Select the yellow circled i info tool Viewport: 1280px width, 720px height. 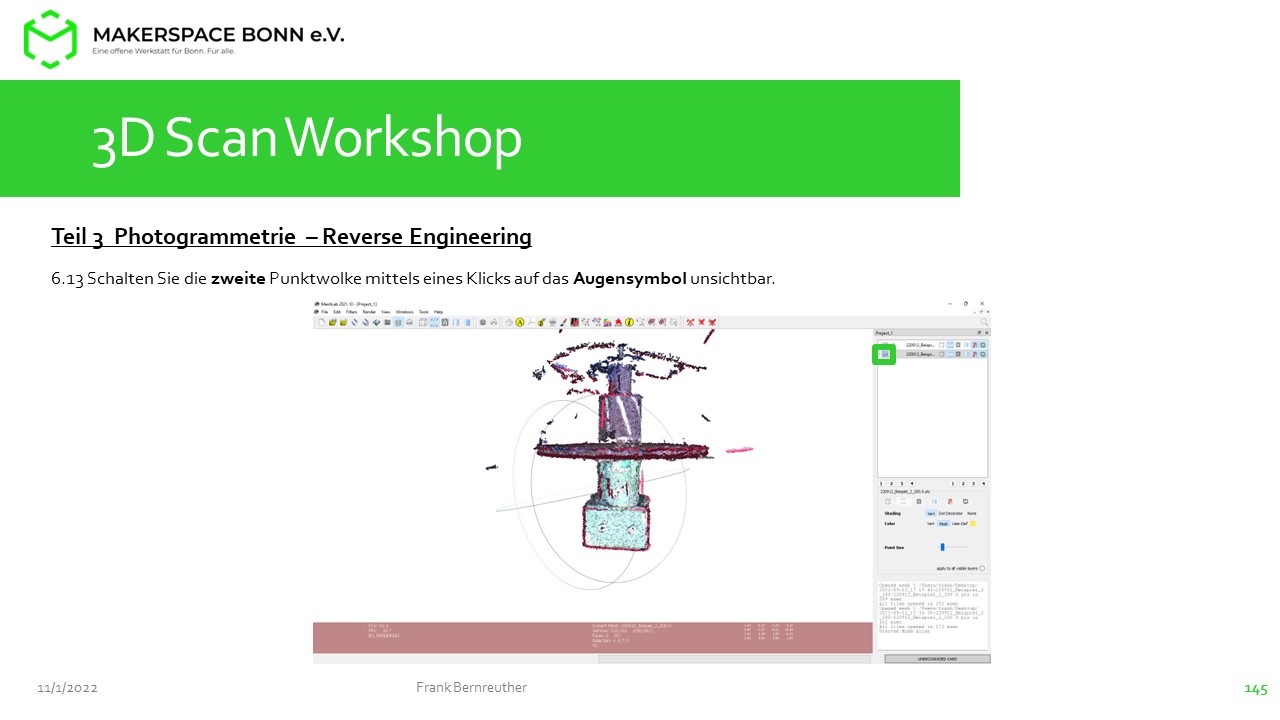click(x=629, y=322)
